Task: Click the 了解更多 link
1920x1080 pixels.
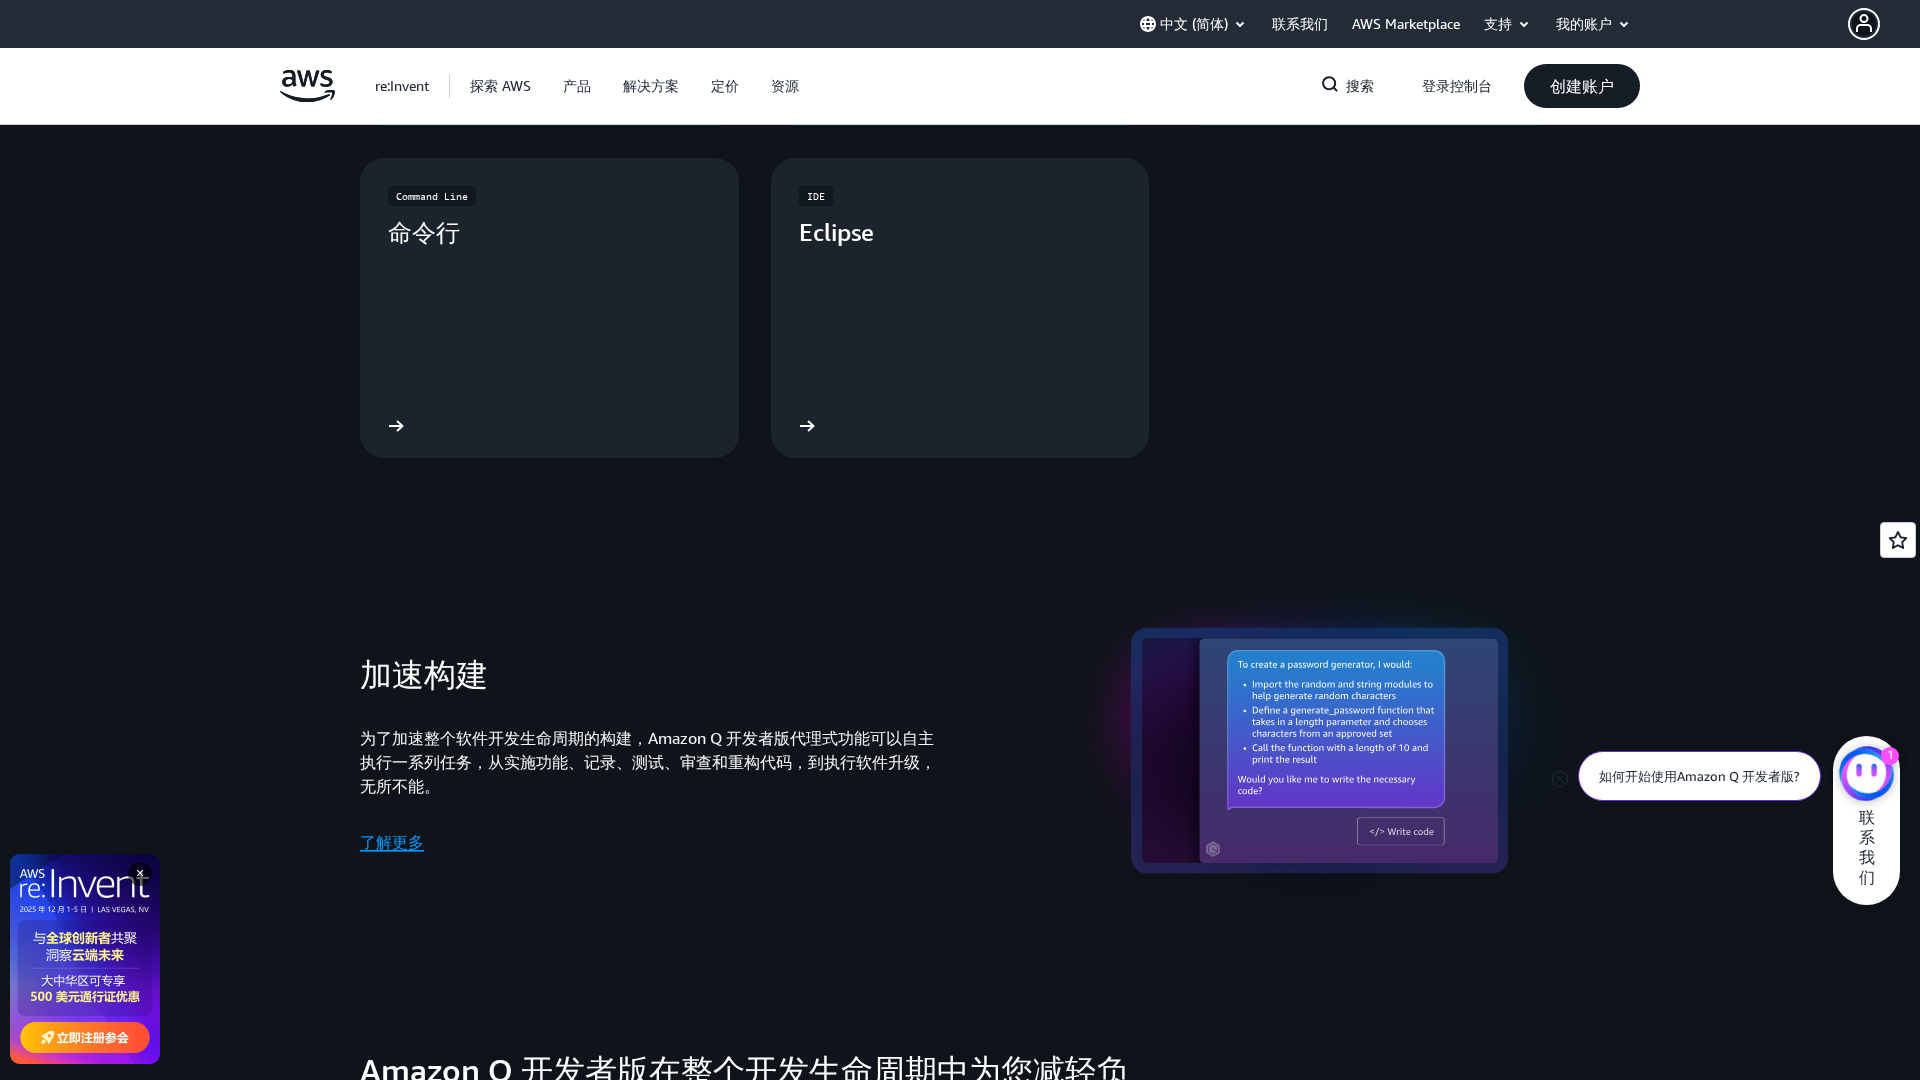Action: click(x=392, y=843)
